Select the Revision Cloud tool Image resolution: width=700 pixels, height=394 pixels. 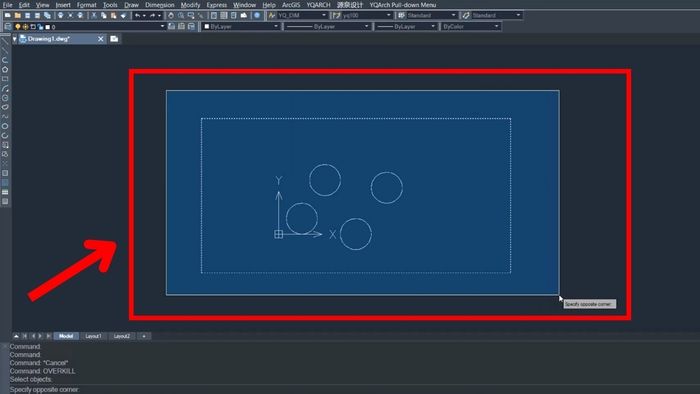pyautogui.click(x=5, y=107)
